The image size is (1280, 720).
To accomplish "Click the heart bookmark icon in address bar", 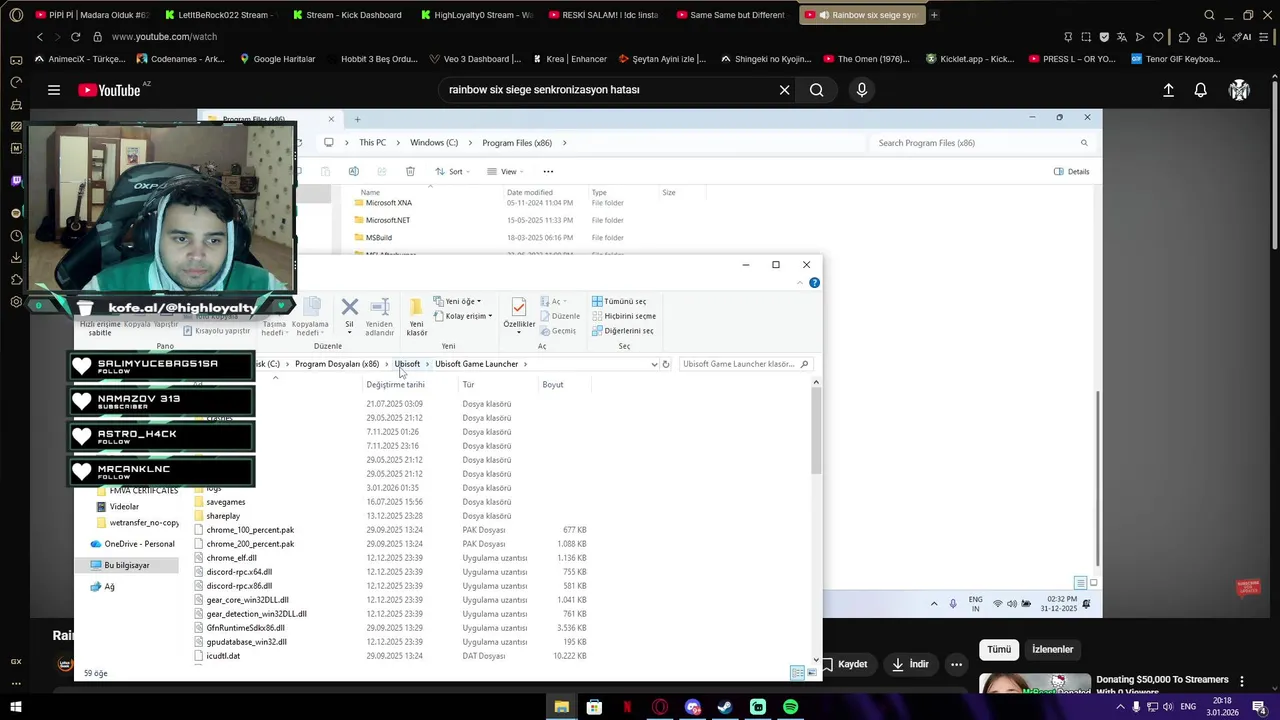I will coord(1158,37).
